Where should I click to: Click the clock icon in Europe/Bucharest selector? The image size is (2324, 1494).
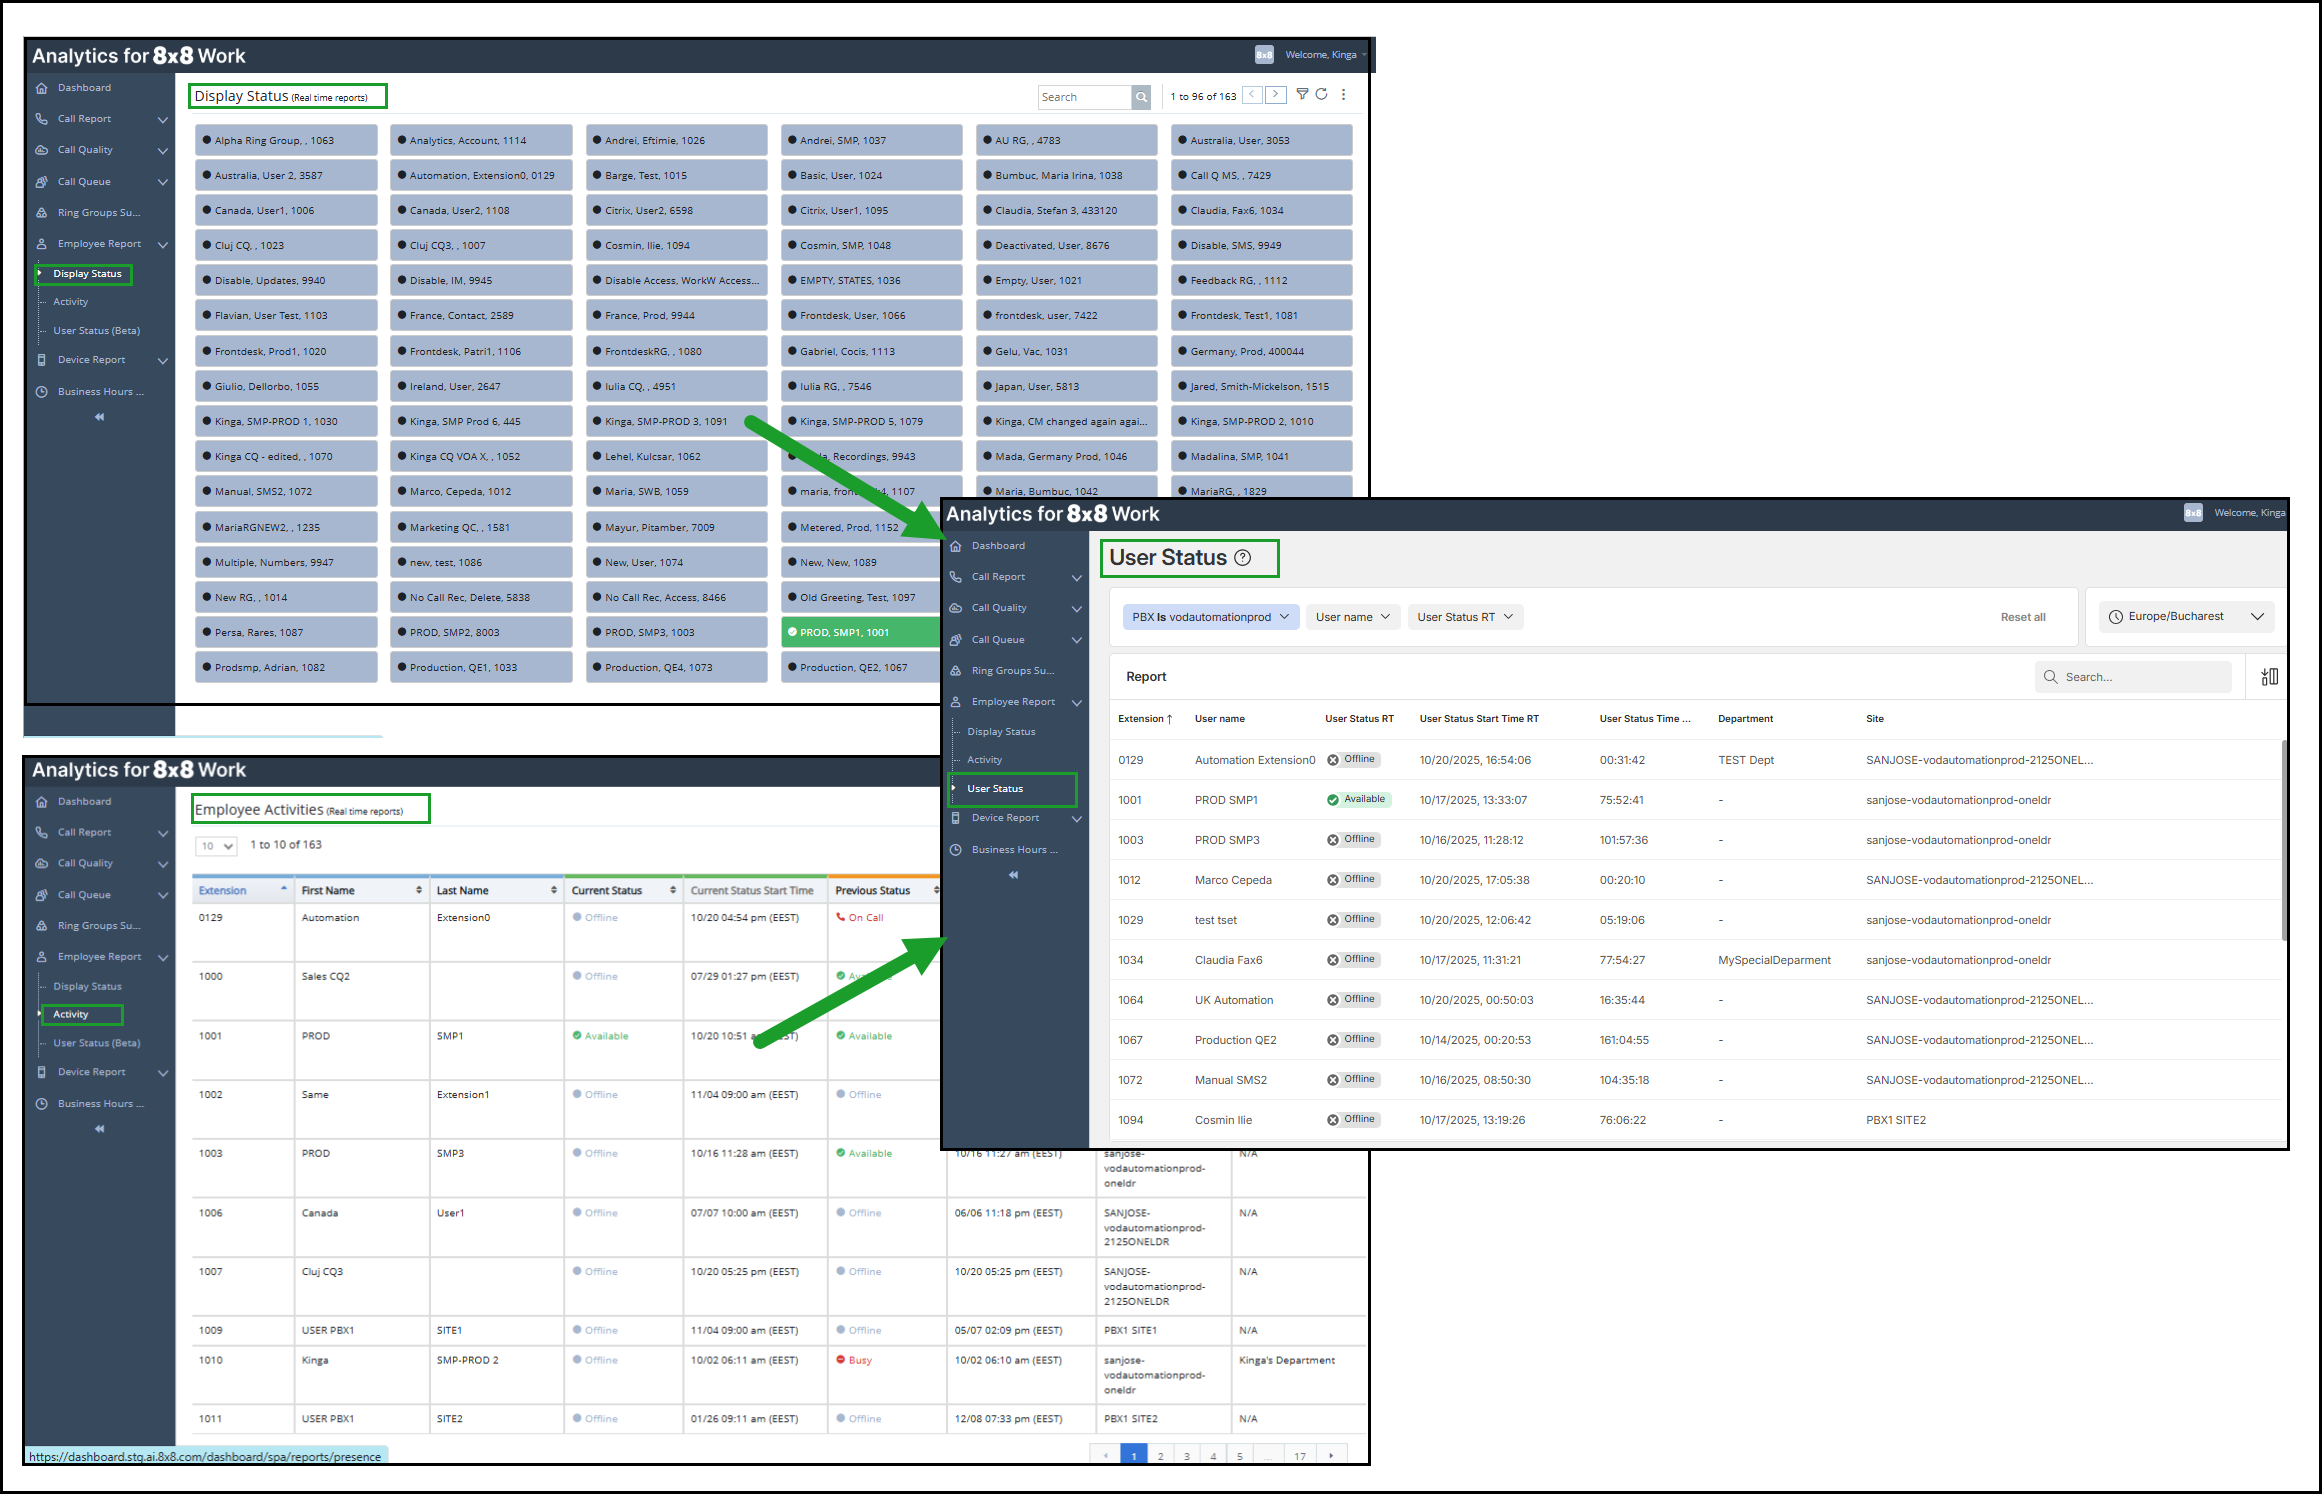[2116, 617]
